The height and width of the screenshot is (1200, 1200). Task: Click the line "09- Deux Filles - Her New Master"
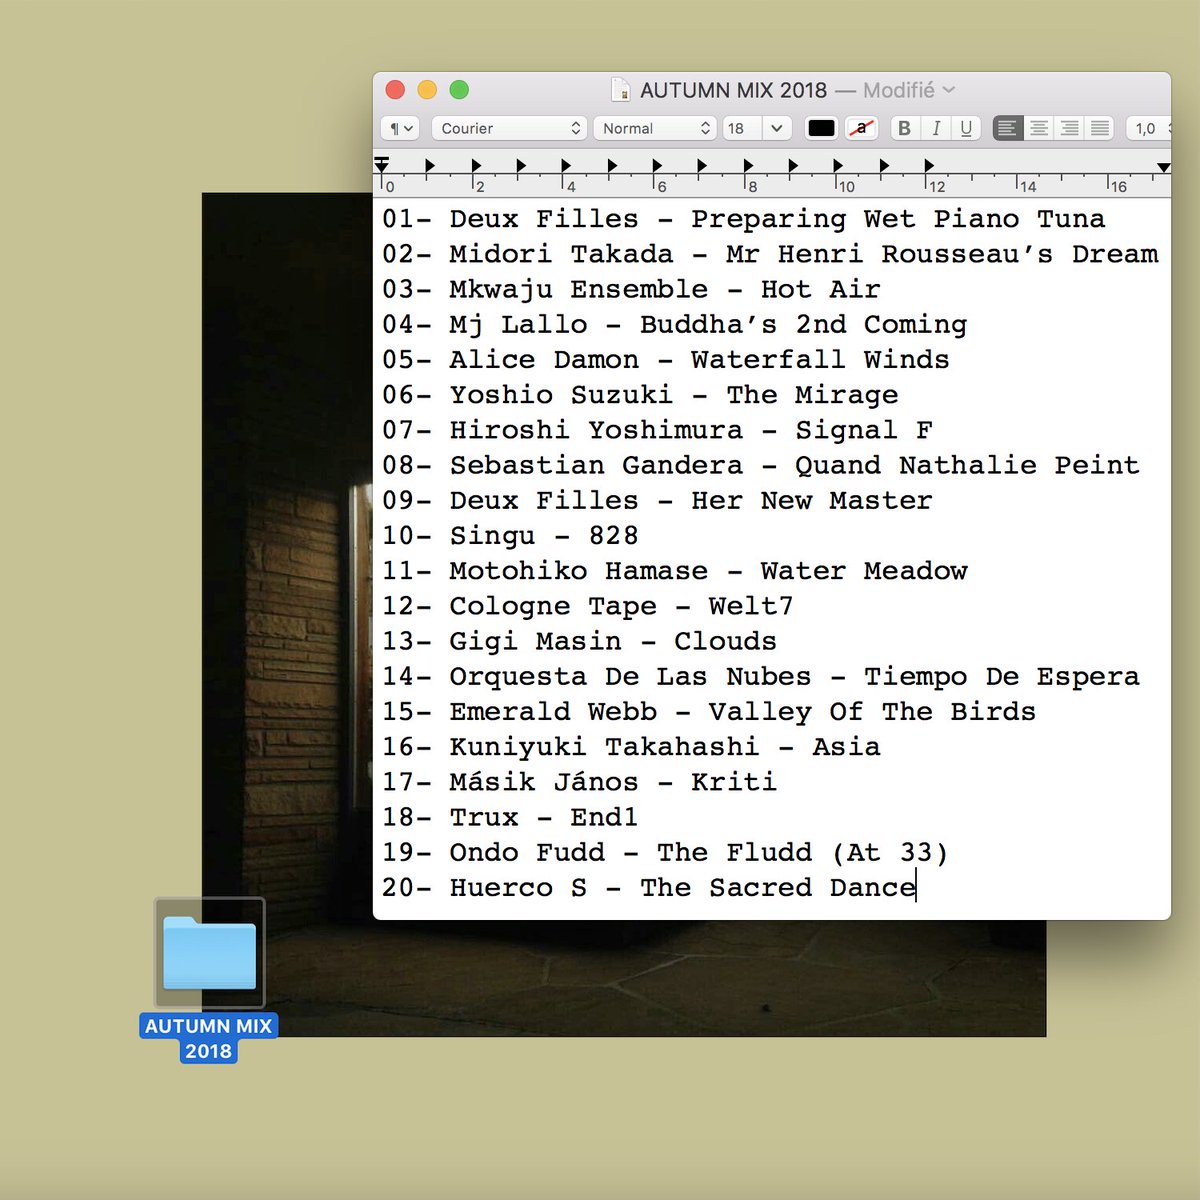point(657,500)
